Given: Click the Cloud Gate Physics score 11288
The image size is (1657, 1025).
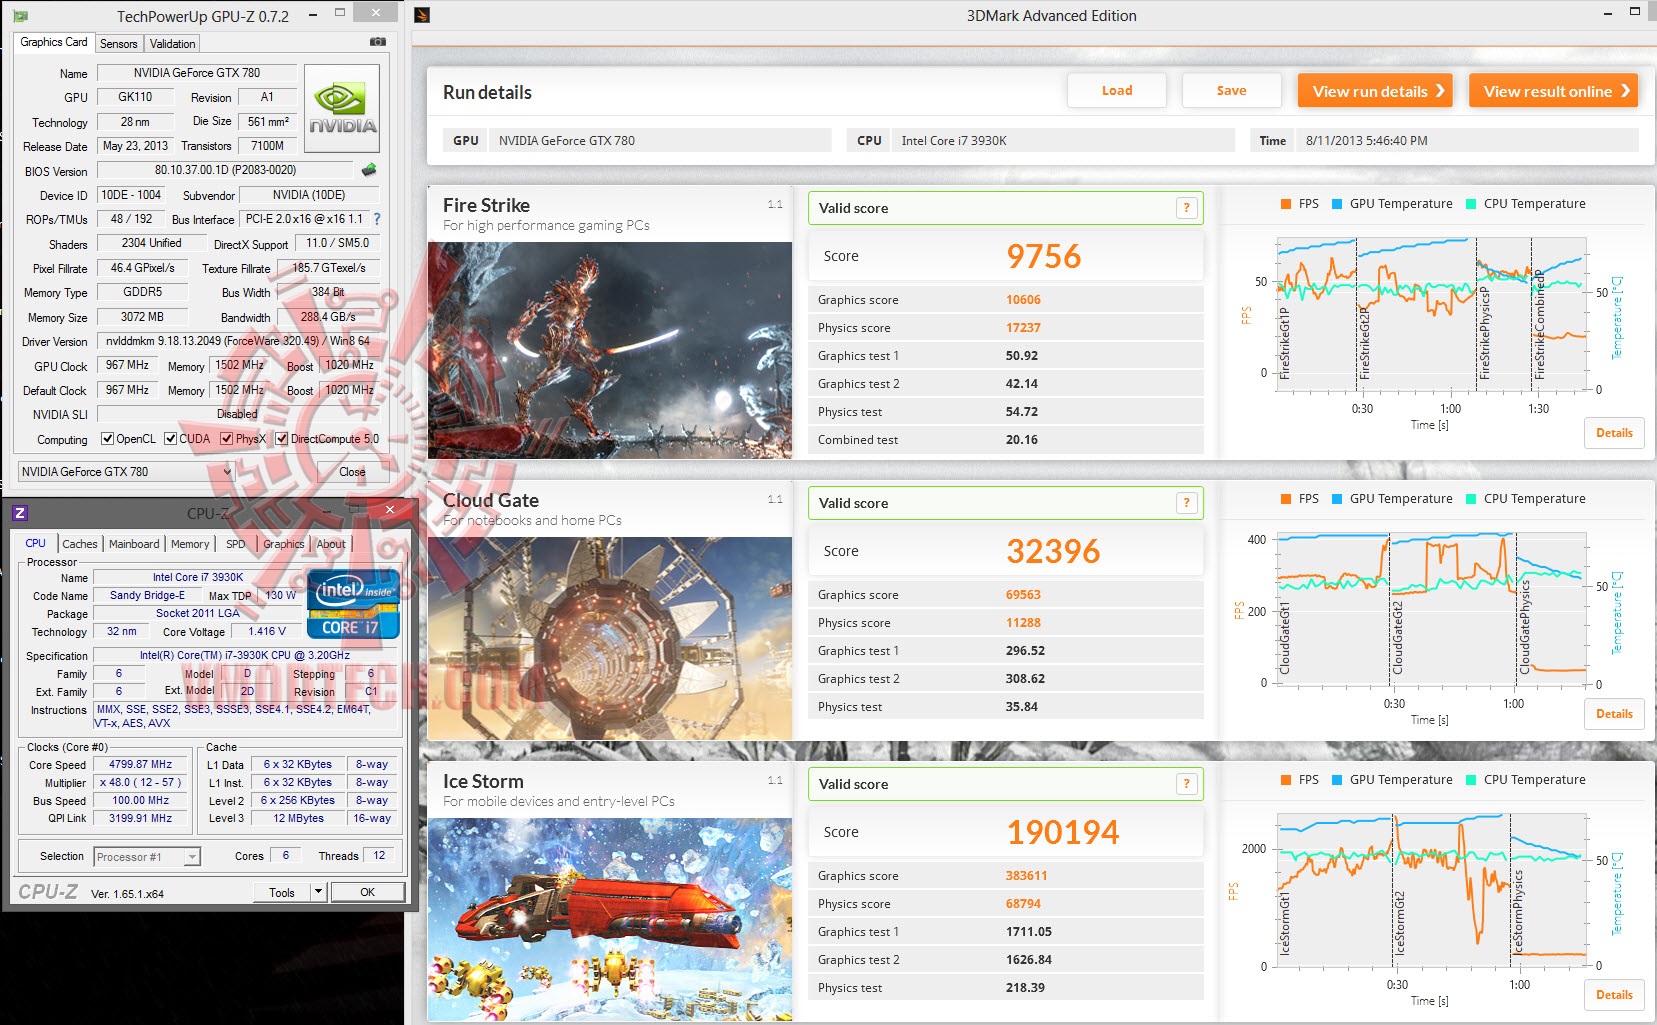Looking at the screenshot, I should click(1023, 623).
